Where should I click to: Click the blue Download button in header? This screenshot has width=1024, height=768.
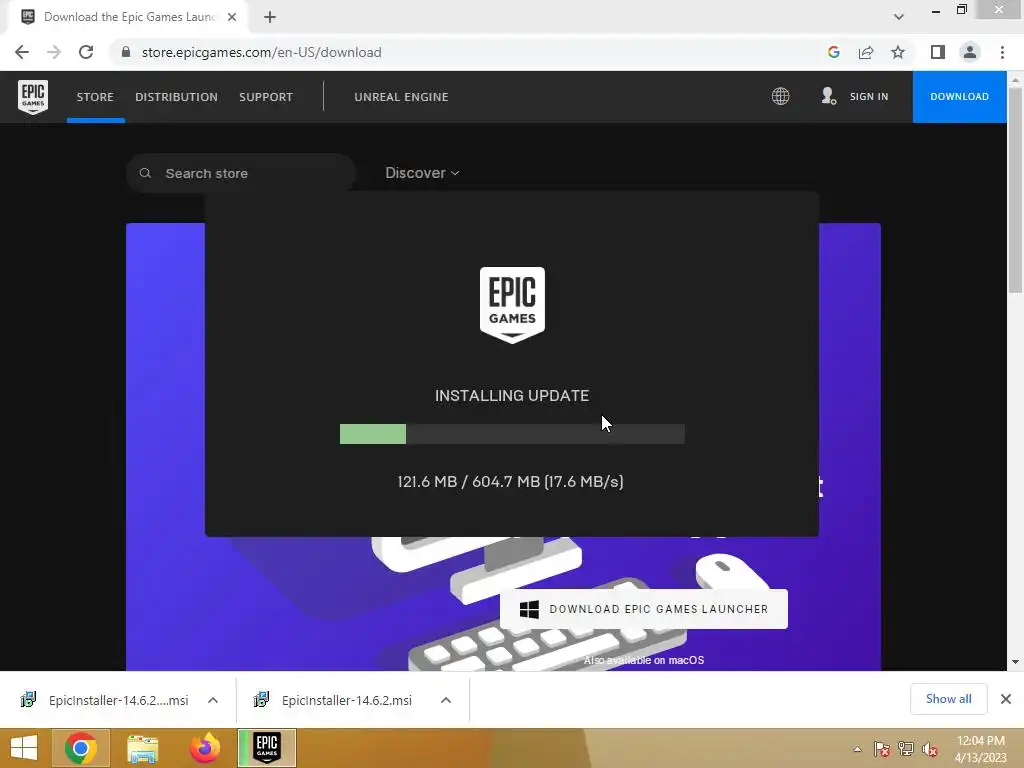click(x=959, y=97)
